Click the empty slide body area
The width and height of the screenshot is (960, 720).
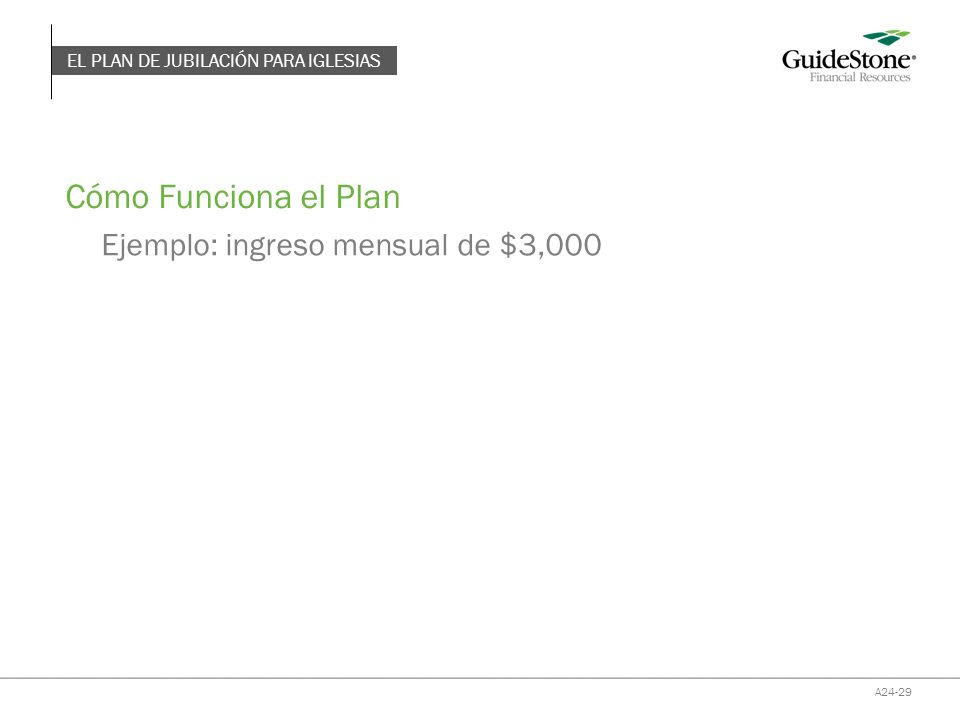coord(480,465)
